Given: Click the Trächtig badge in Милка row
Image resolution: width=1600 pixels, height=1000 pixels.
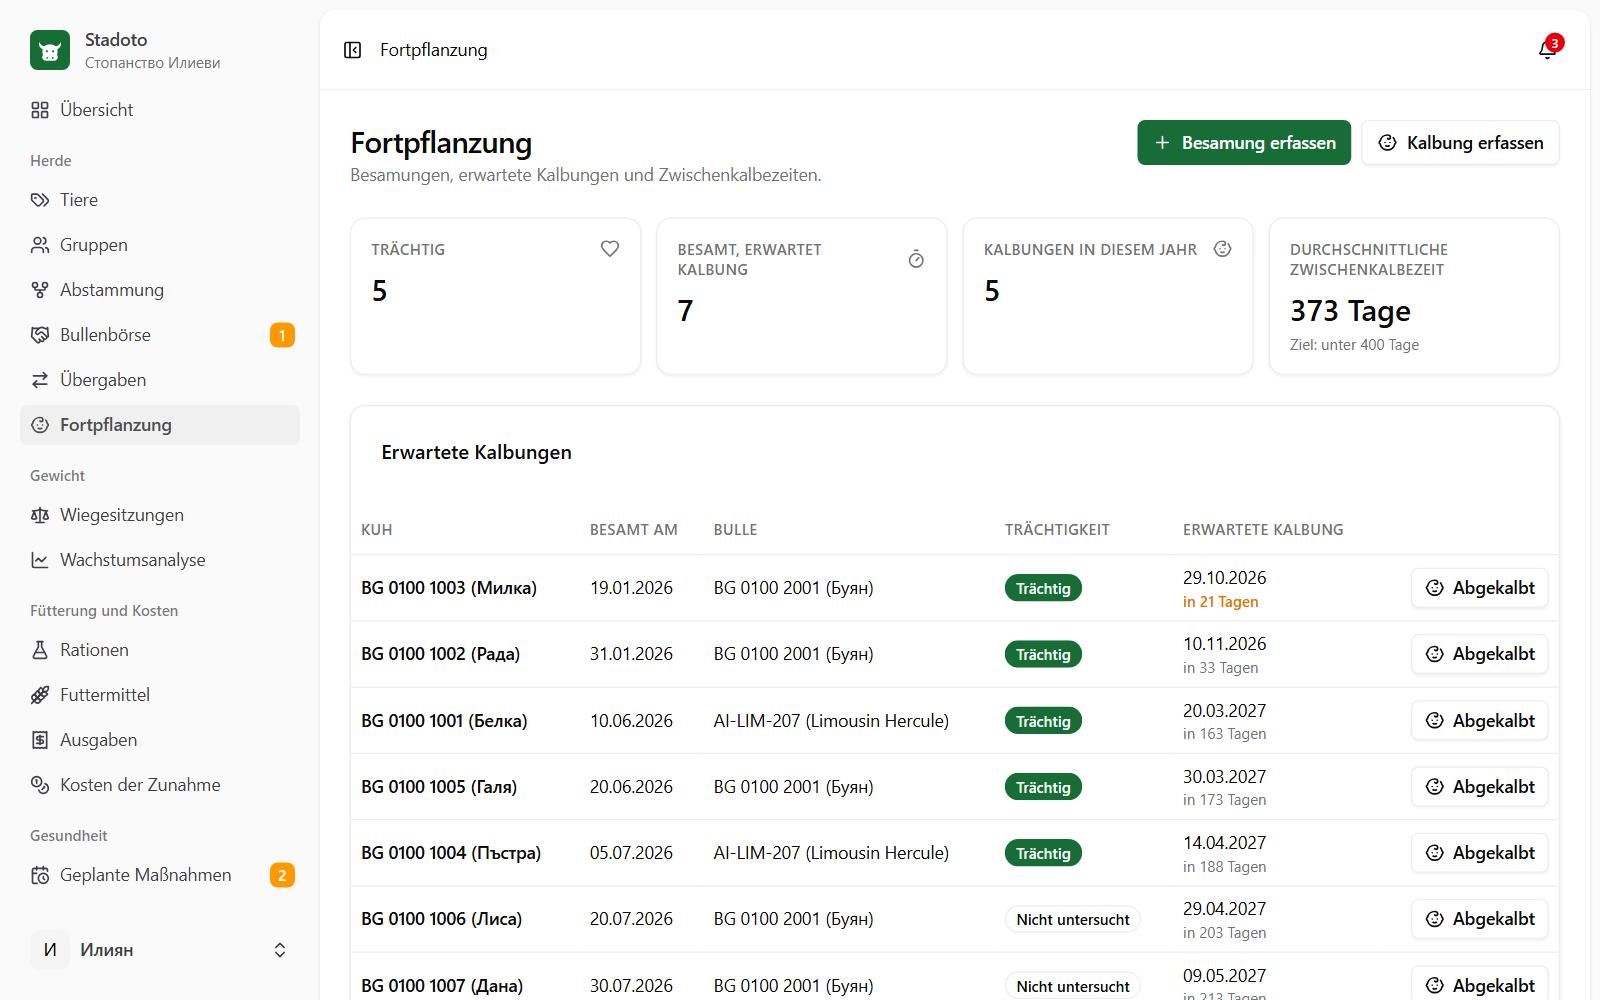Looking at the screenshot, I should point(1043,588).
